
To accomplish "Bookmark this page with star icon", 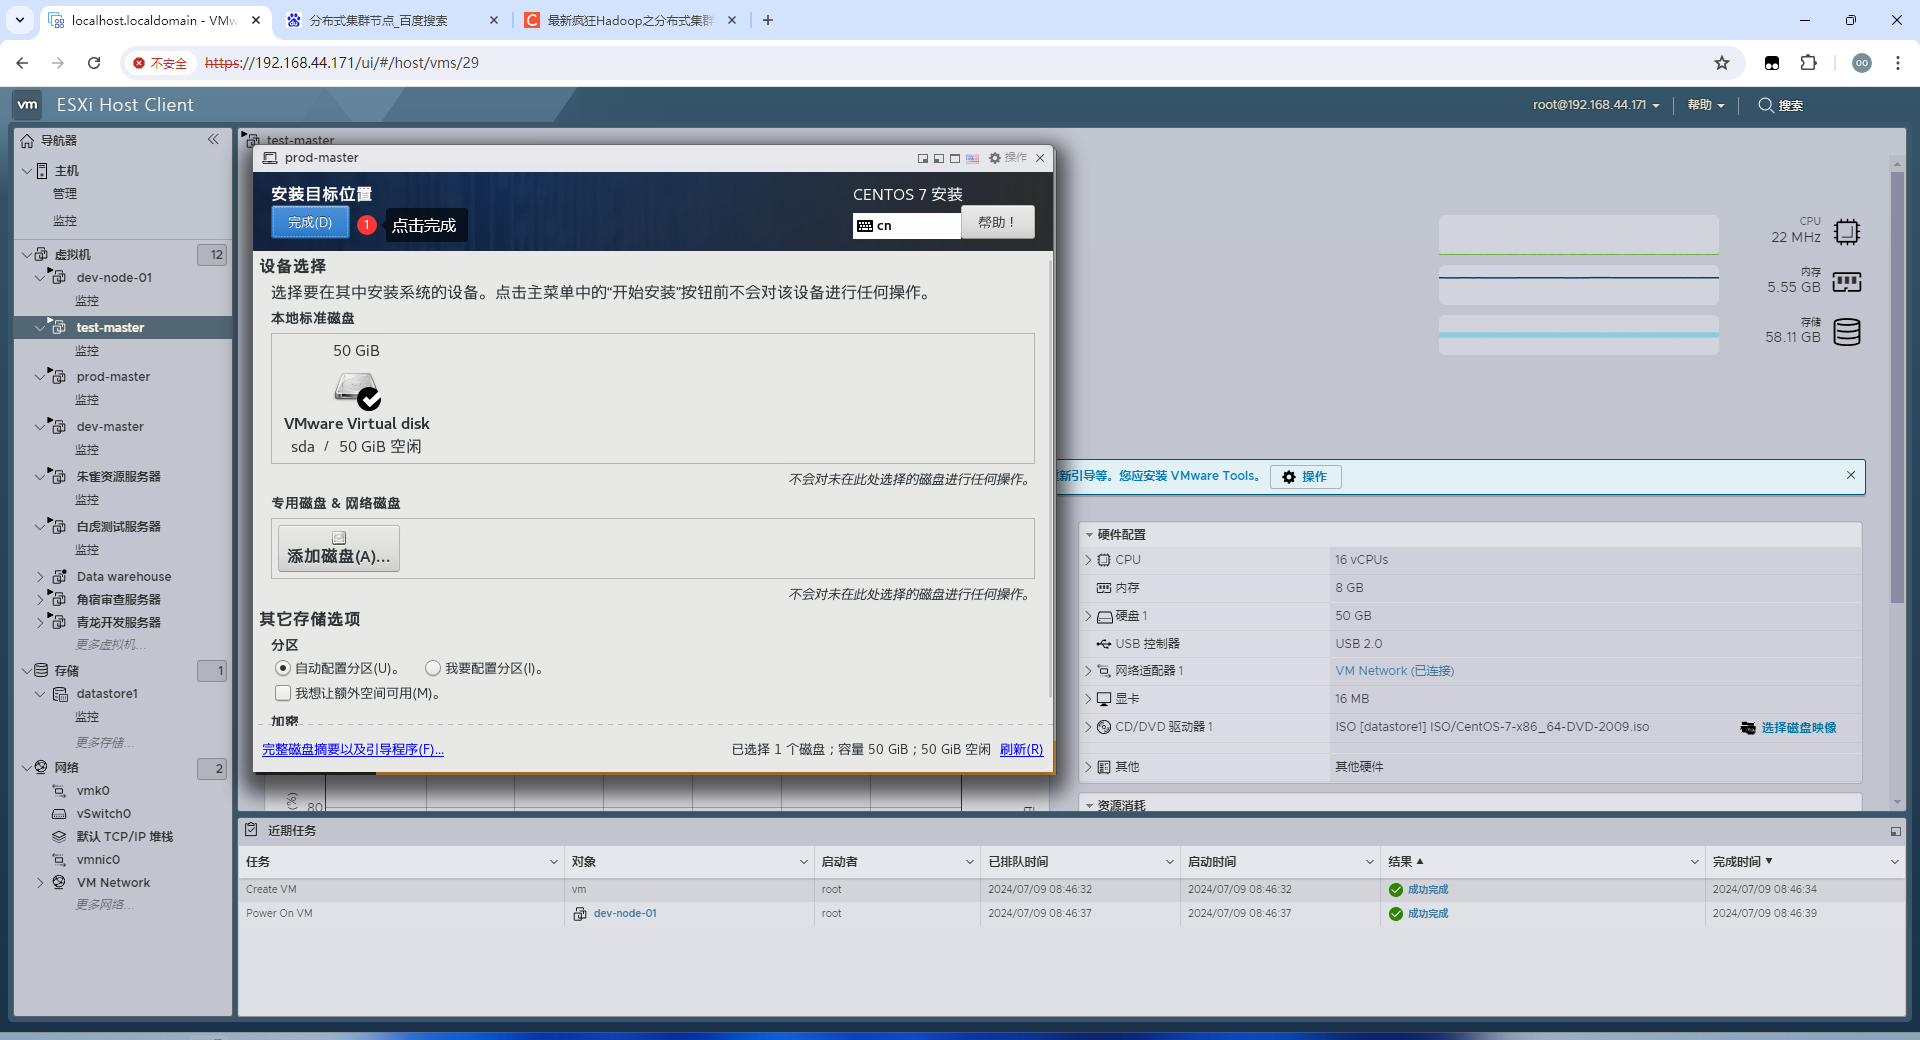I will (x=1722, y=63).
